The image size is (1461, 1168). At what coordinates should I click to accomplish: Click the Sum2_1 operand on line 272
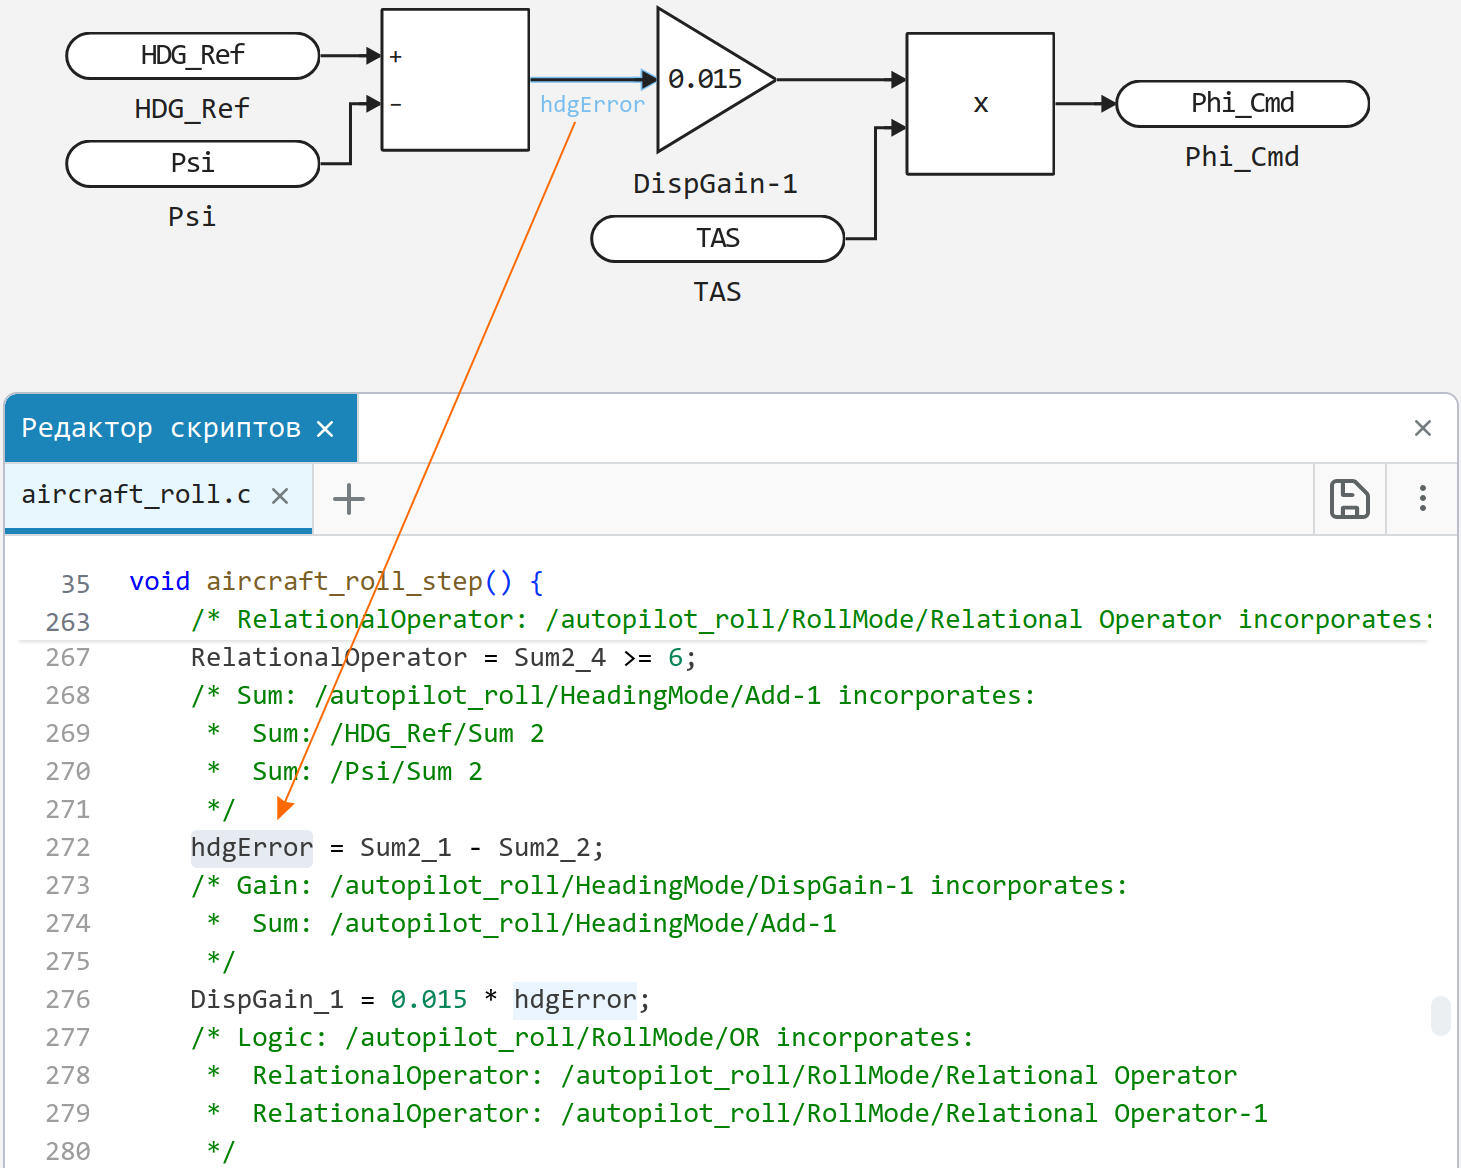click(405, 848)
